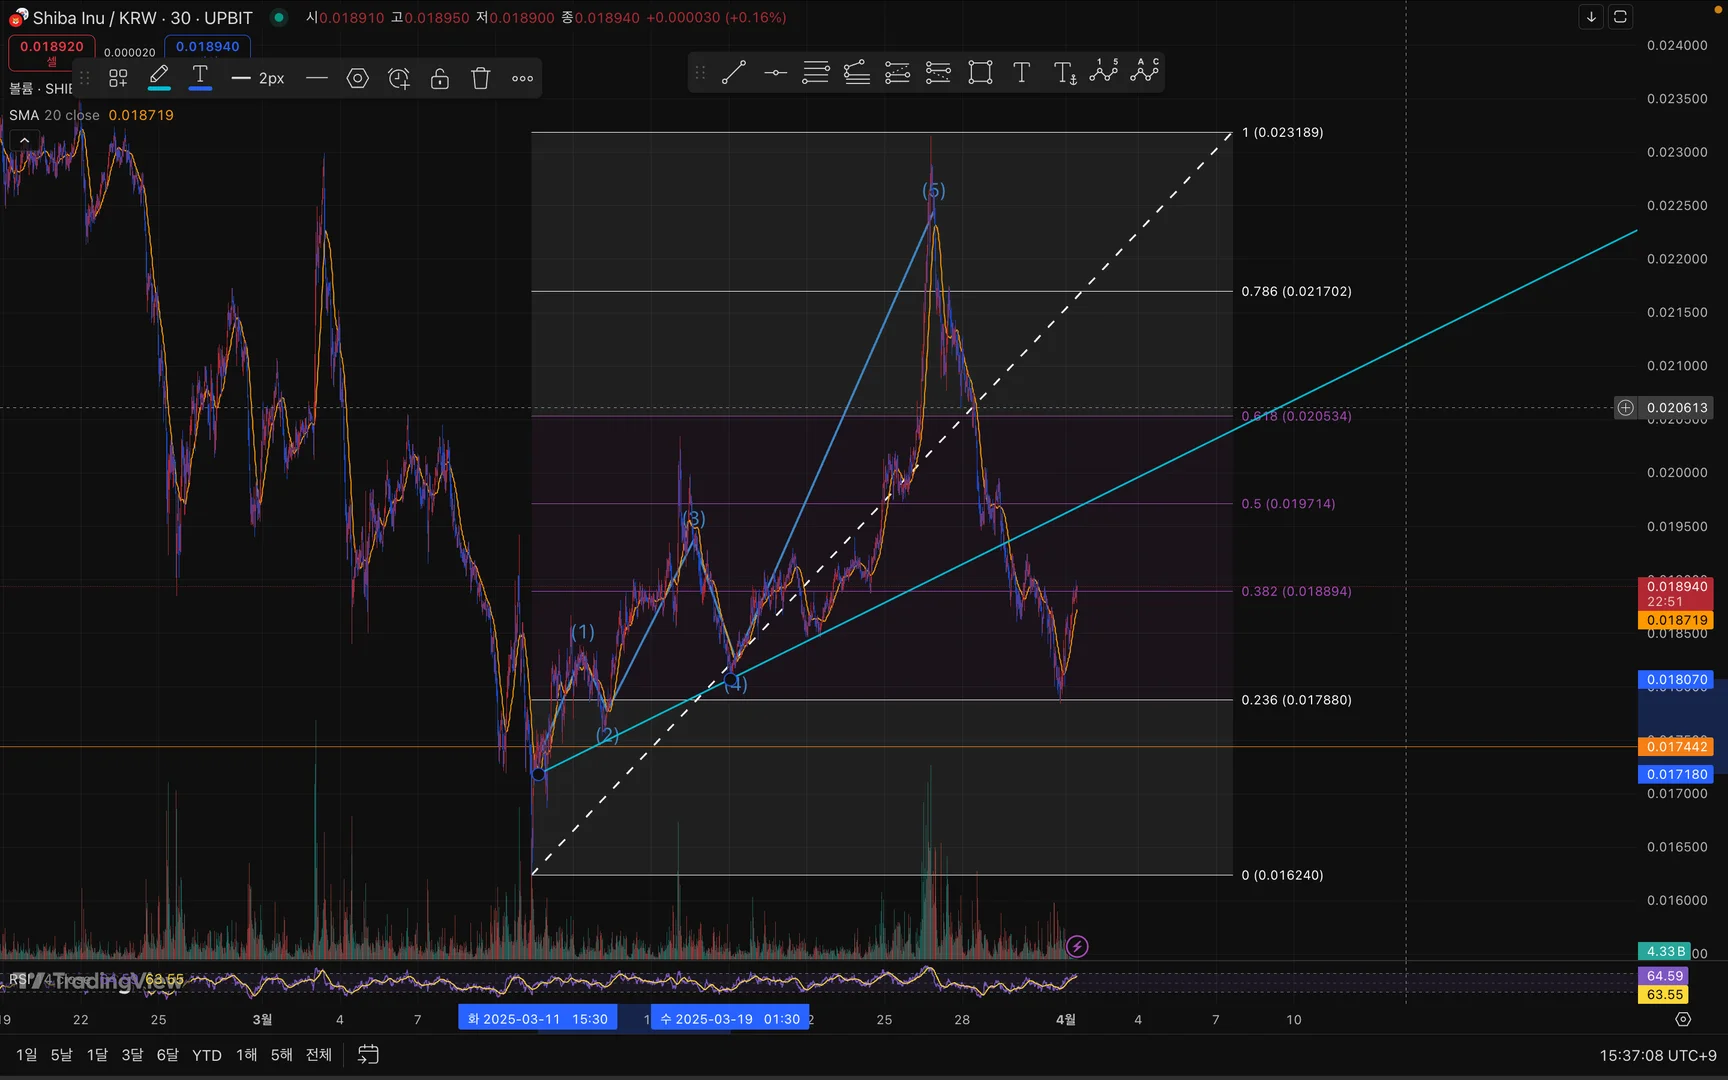Select the Fib Time Zone tool

pyautogui.click(x=939, y=72)
